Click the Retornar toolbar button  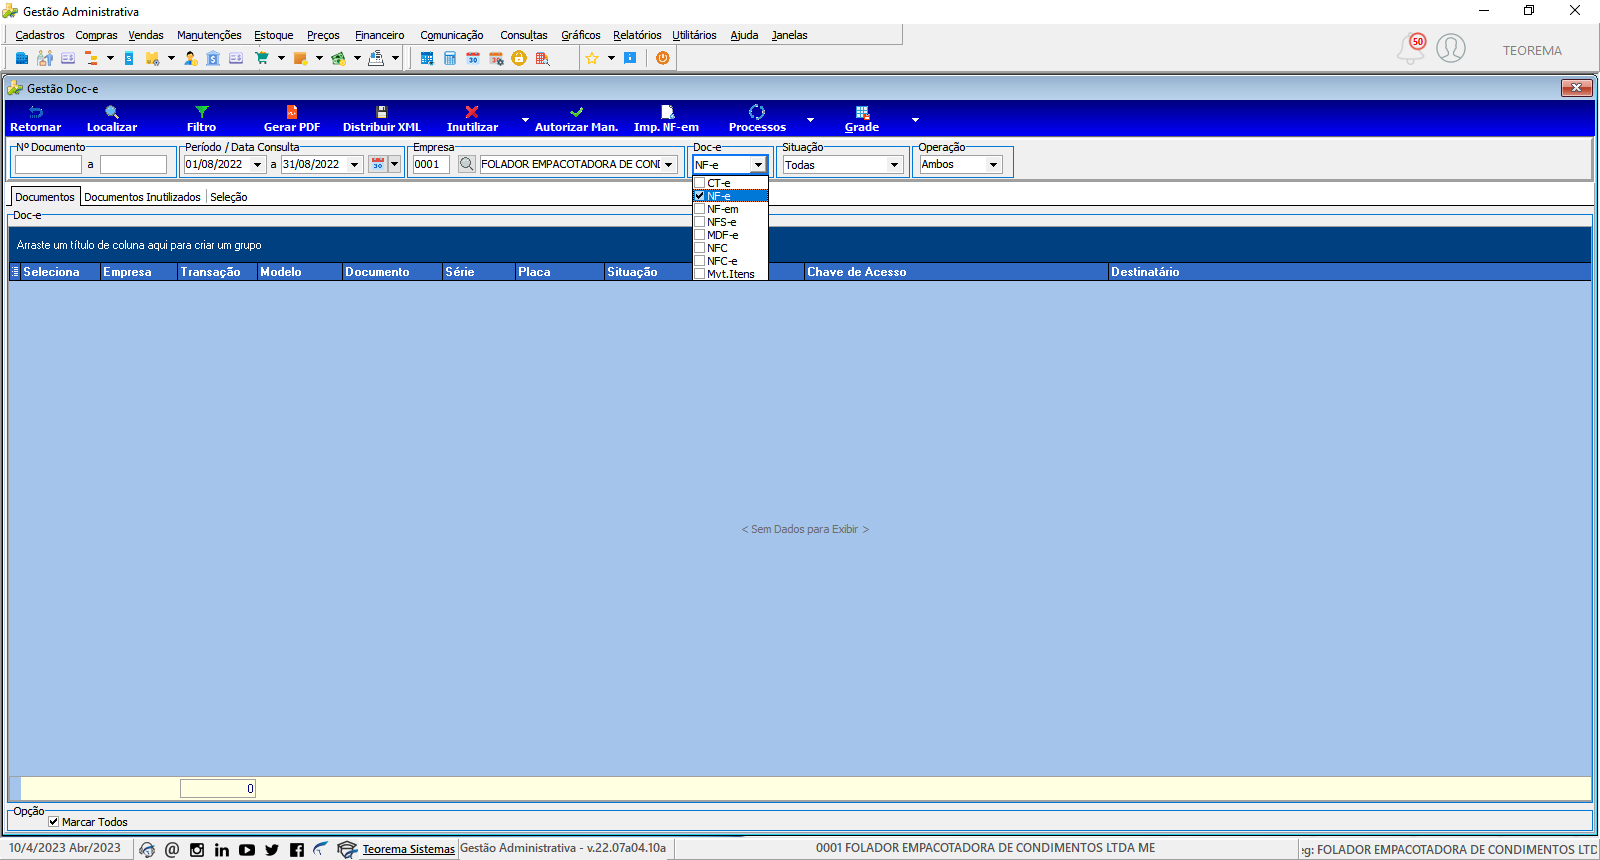click(x=36, y=119)
